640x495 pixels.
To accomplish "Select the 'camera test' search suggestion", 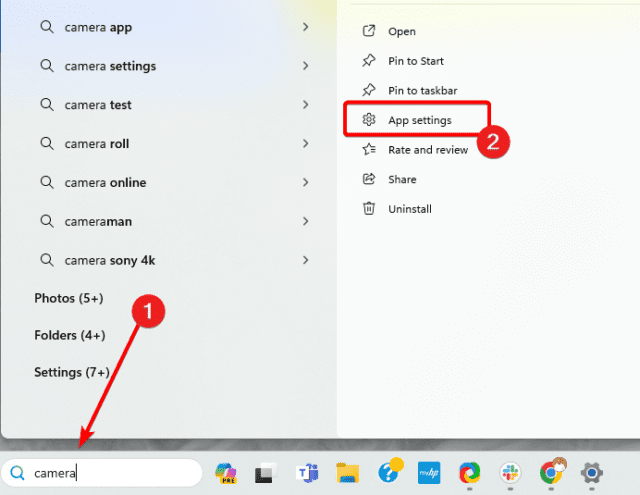I will click(98, 105).
